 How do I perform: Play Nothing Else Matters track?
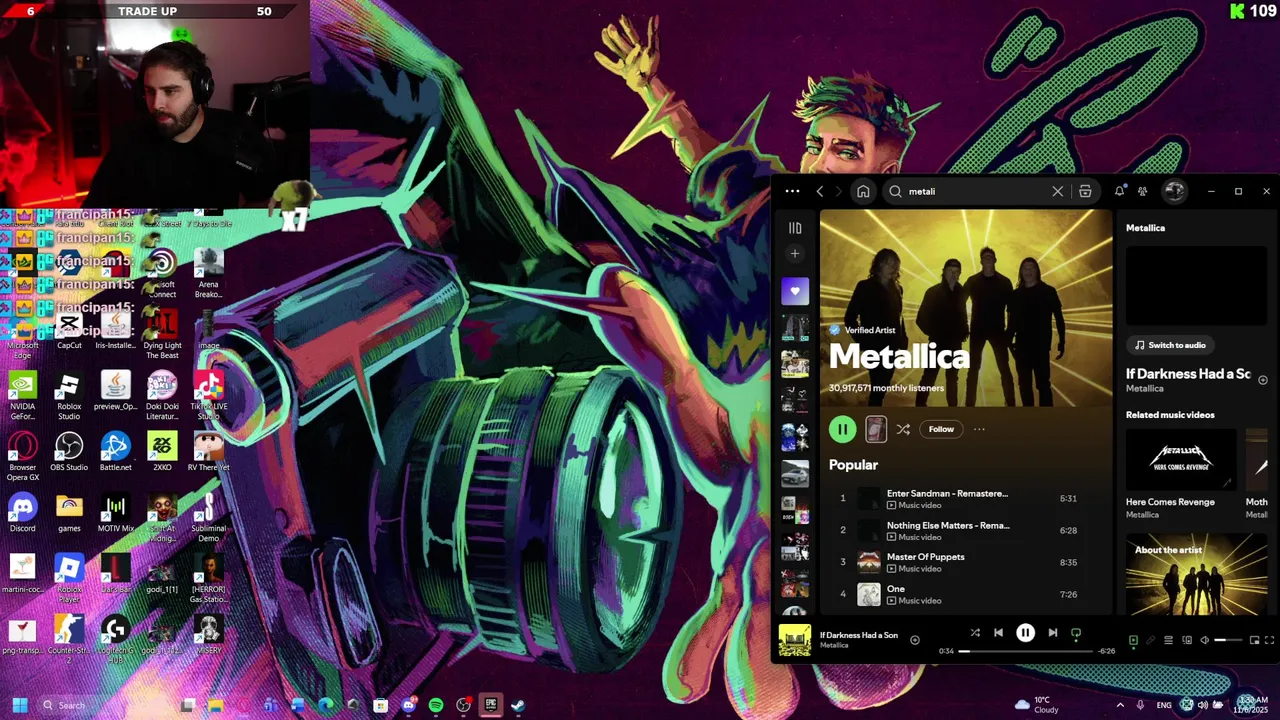click(x=967, y=530)
